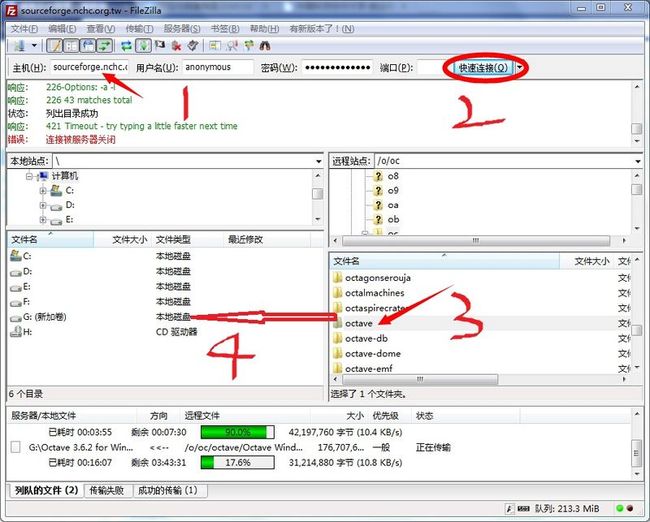Switch to the 成功的传输 (1) tab
This screenshot has width=650, height=522.
(x=168, y=490)
